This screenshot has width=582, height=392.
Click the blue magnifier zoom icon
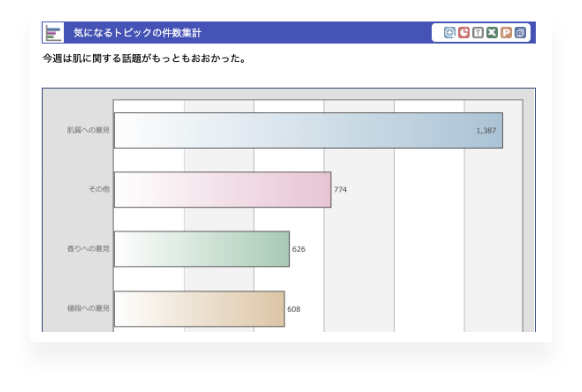449,33
